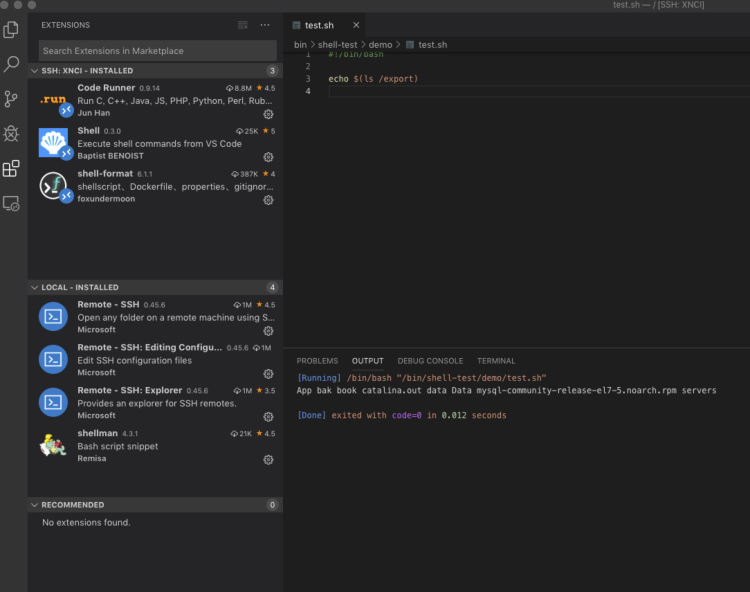Screen dimensions: 750x592
Task: Click the gear icon for Shell extension
Action: click(268, 157)
